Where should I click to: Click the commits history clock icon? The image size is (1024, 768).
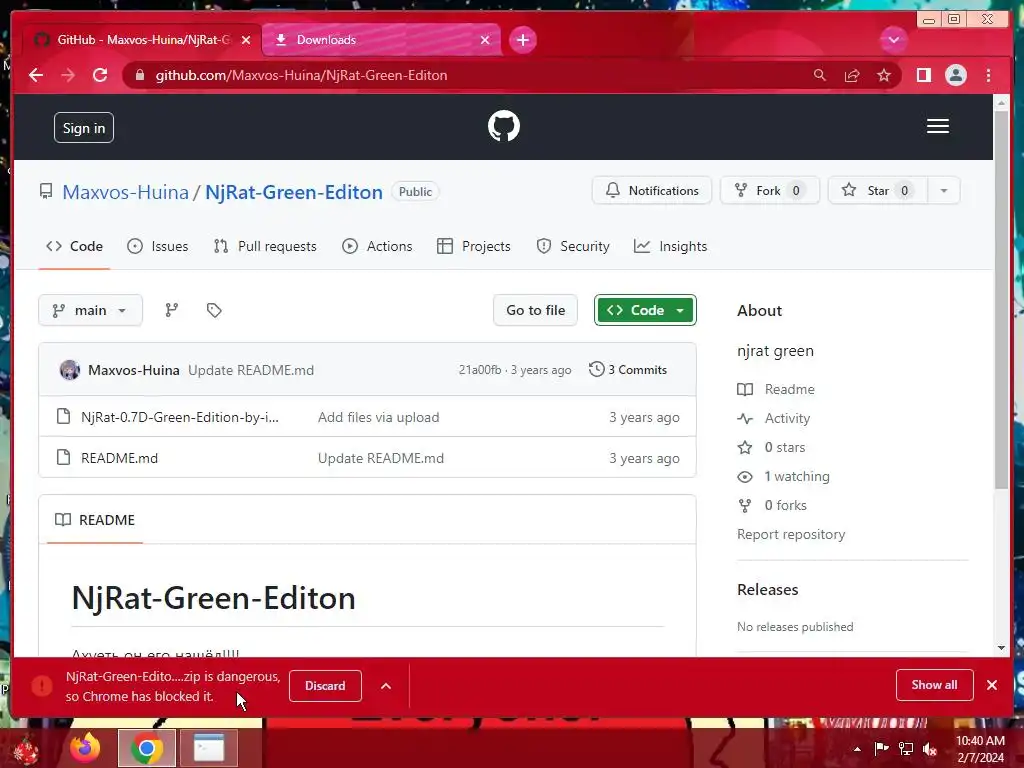point(596,369)
